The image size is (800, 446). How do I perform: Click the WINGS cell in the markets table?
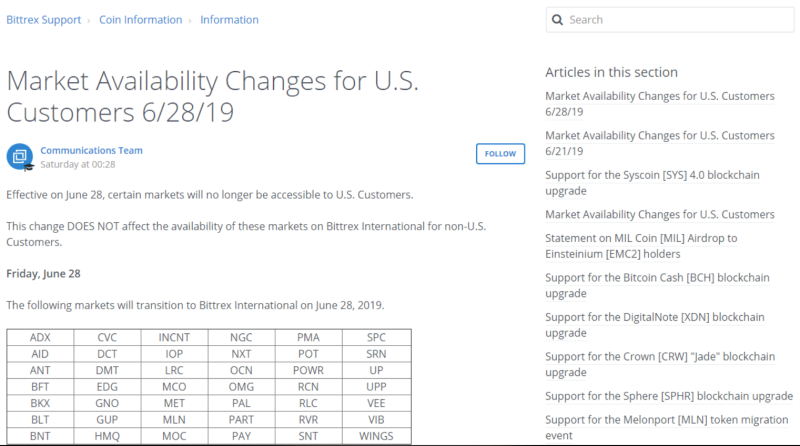(x=376, y=436)
